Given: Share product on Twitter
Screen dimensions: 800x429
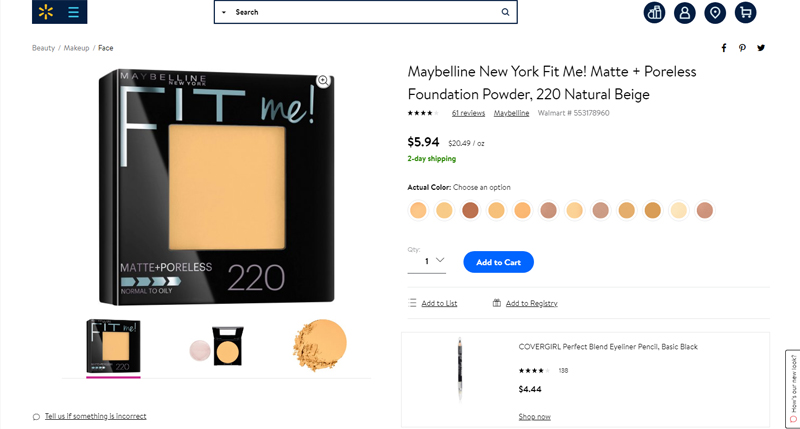Looking at the screenshot, I should 761,48.
